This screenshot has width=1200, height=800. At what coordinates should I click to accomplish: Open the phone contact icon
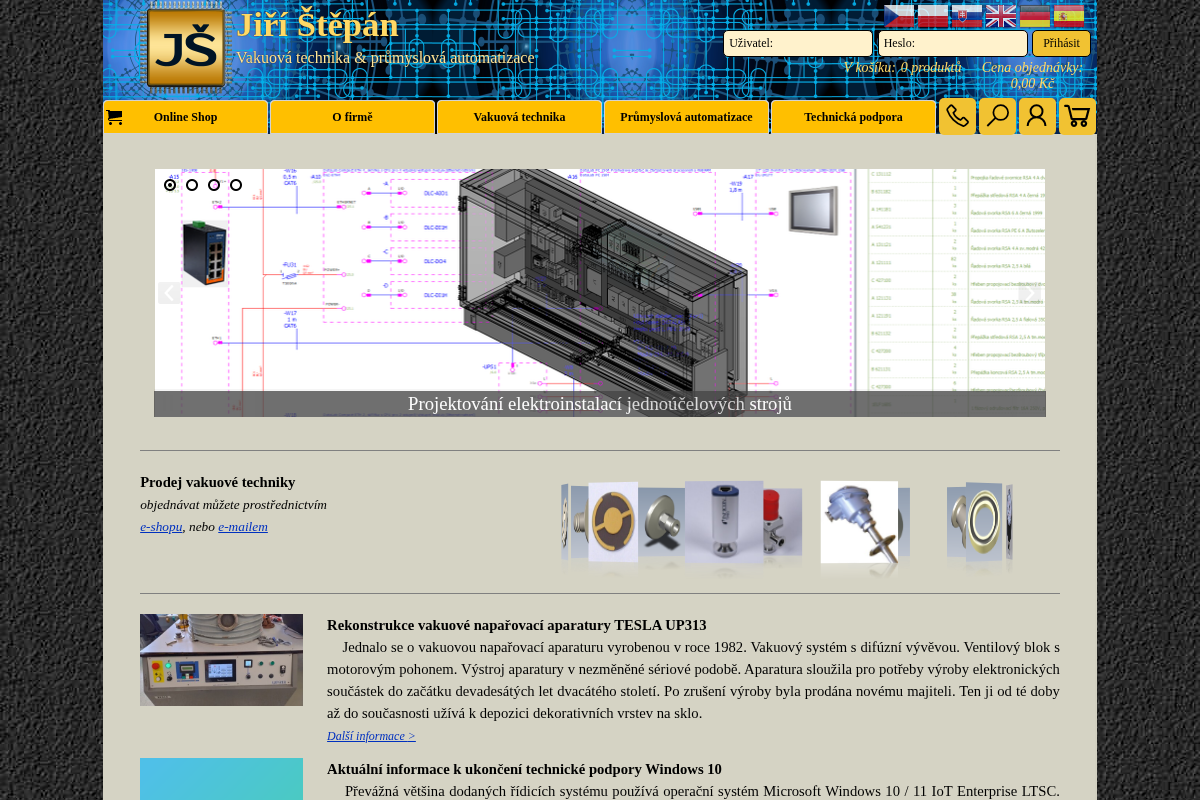pyautogui.click(x=957, y=116)
